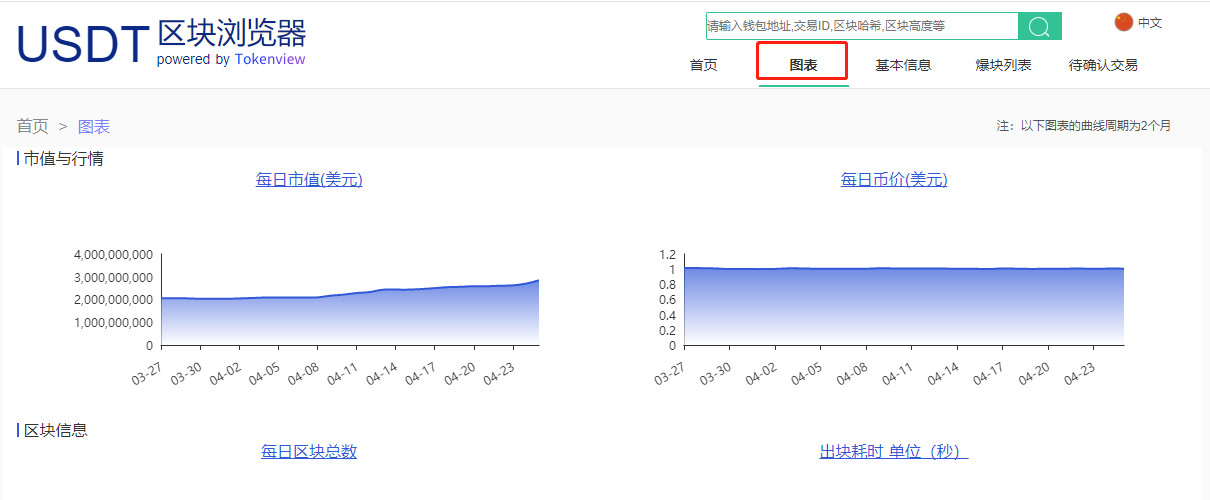Open the 首页 navigation tab
The width and height of the screenshot is (1210, 500).
(x=703, y=65)
